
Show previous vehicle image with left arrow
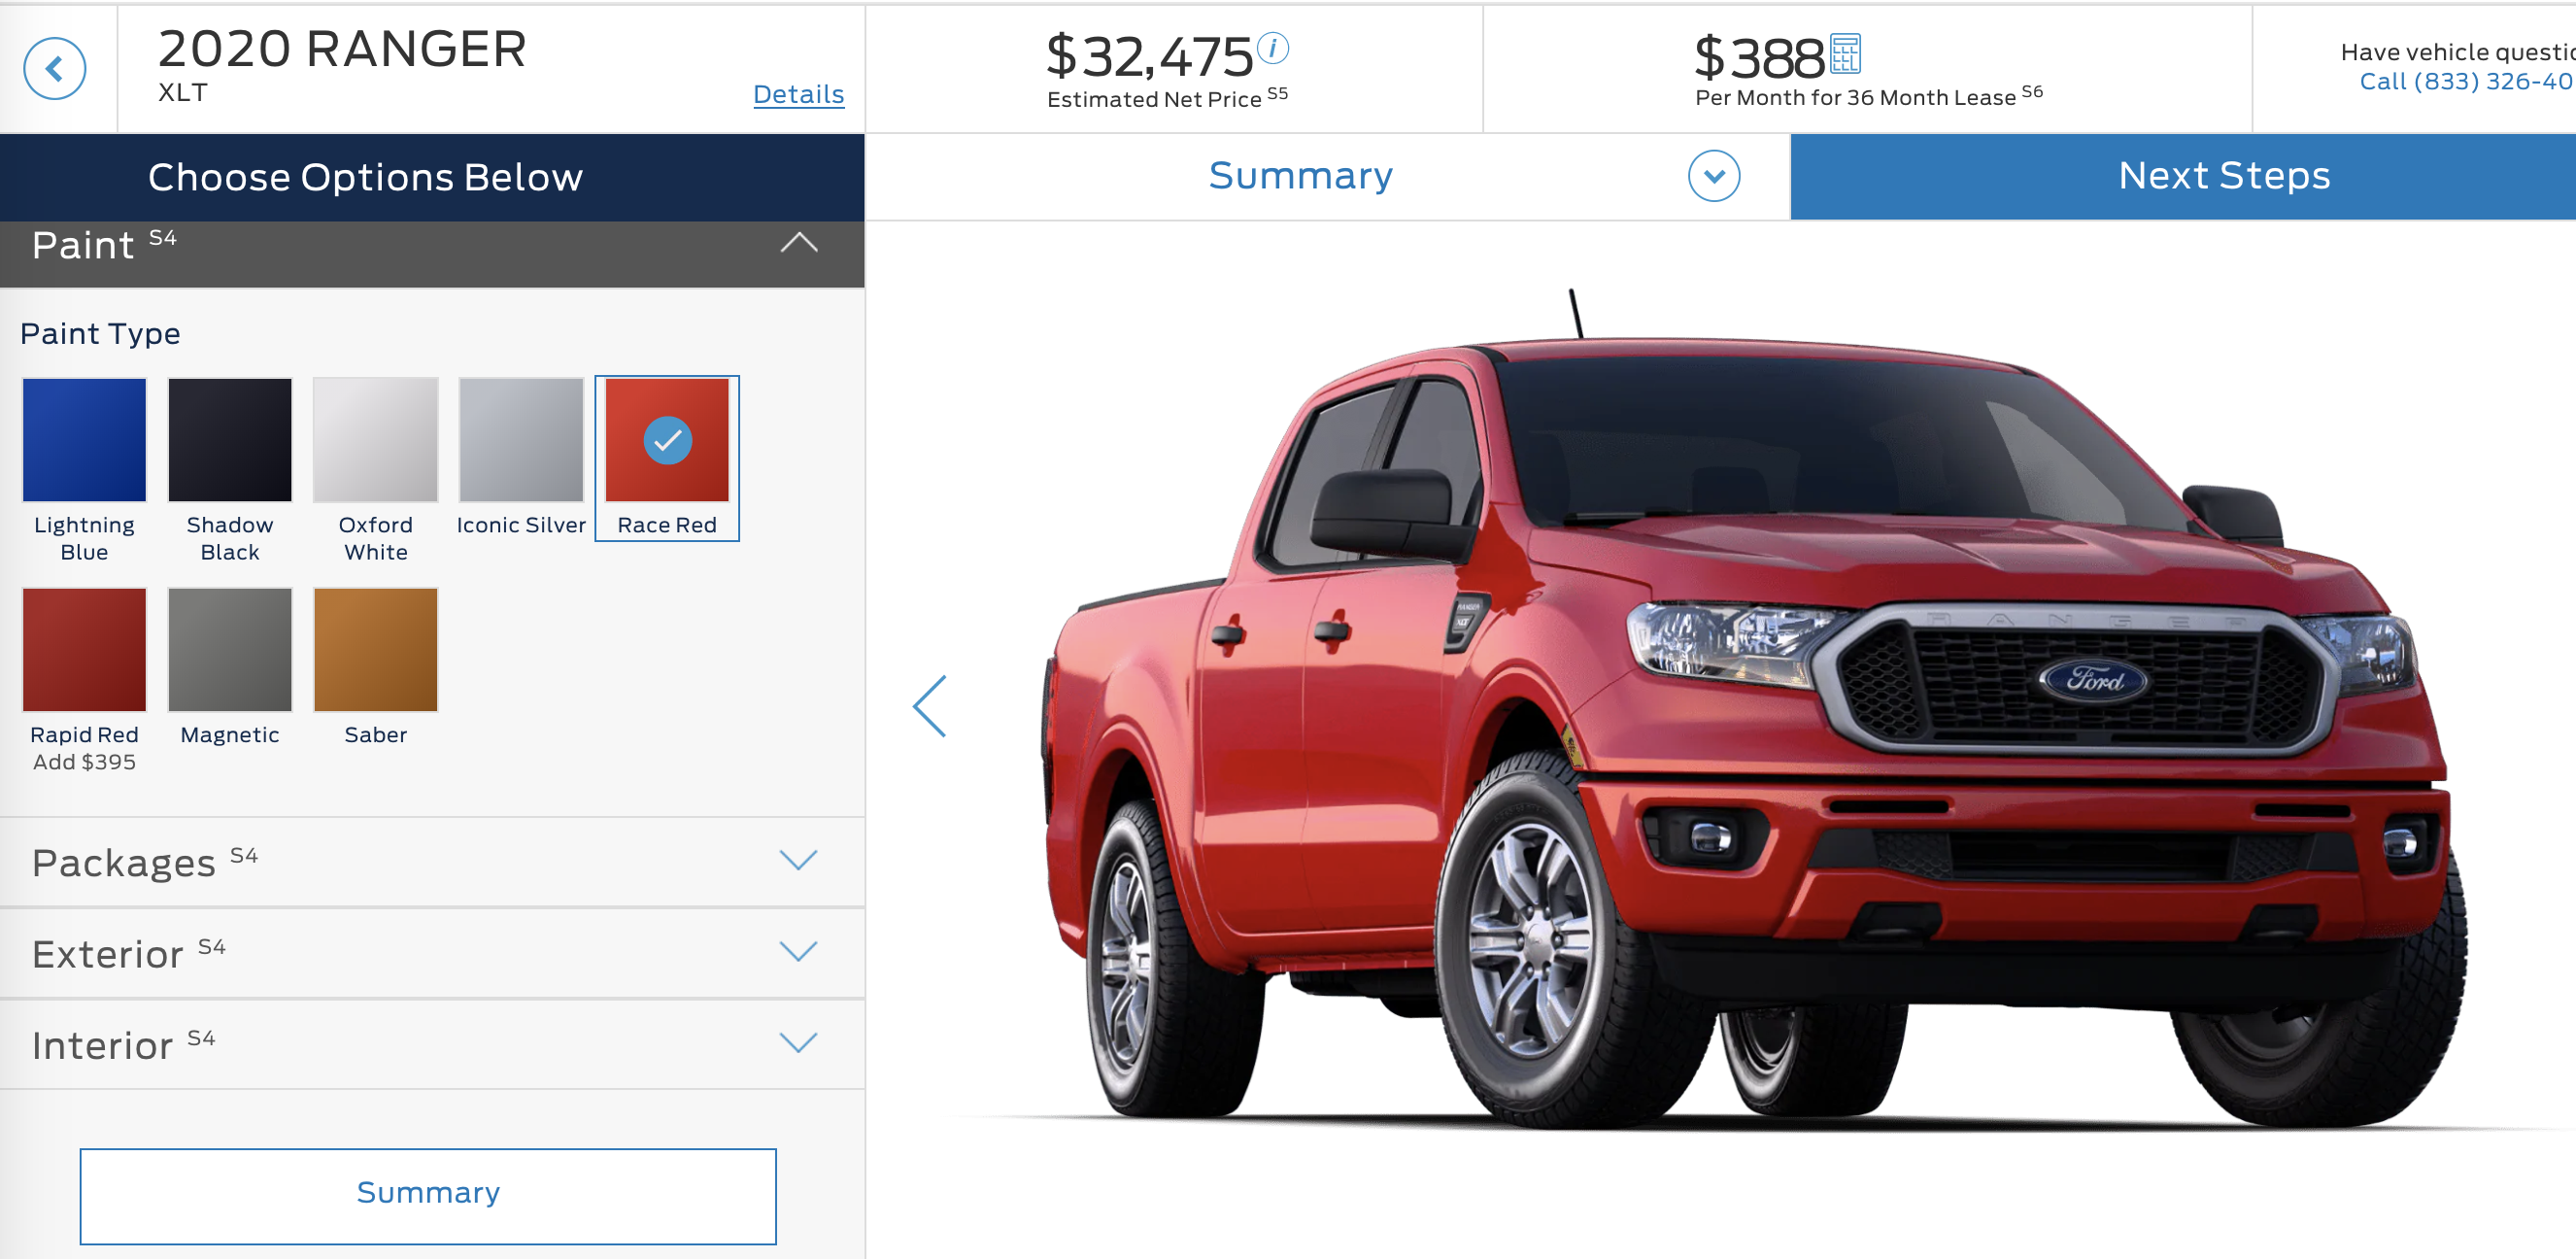pos(930,706)
